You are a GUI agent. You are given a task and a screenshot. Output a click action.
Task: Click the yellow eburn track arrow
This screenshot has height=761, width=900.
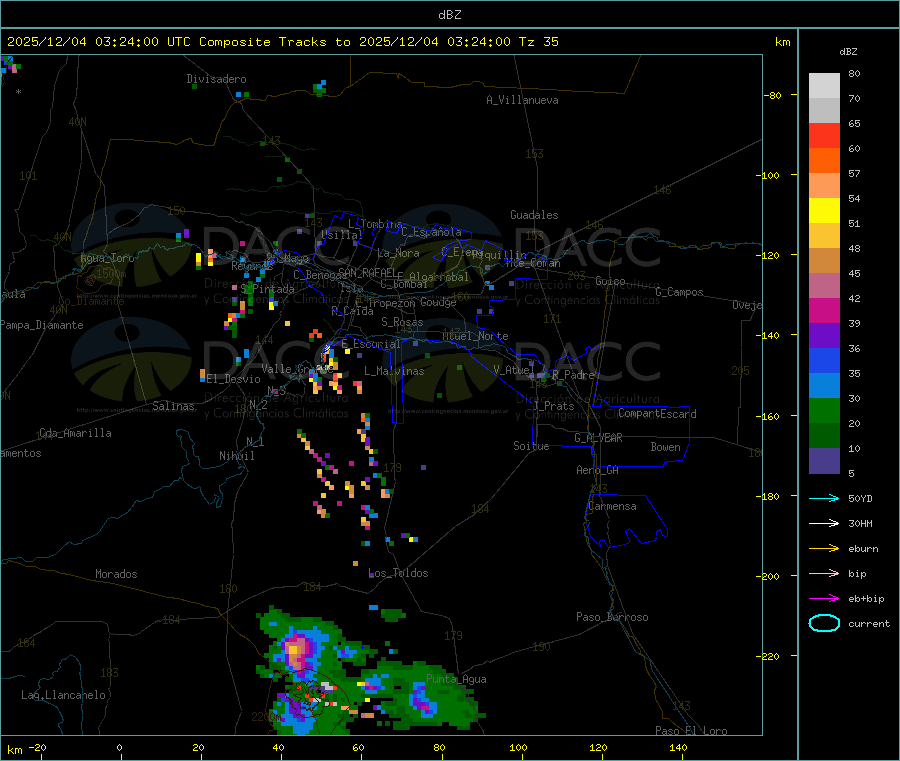824,549
